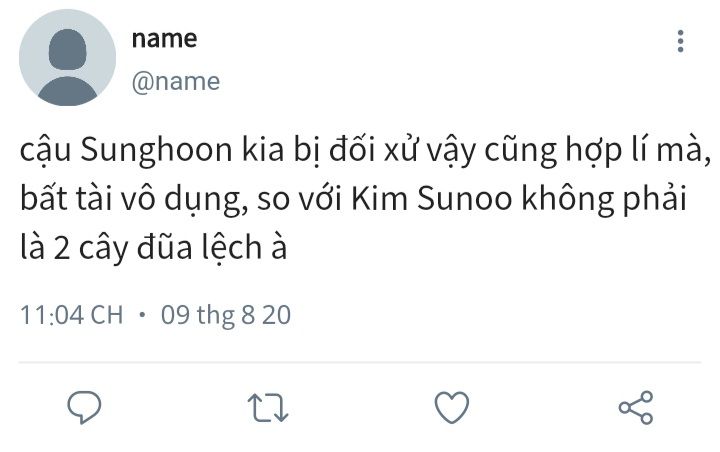The width and height of the screenshot is (720, 452).
Task: Open profile via bold display name "name"
Action: coord(164,39)
